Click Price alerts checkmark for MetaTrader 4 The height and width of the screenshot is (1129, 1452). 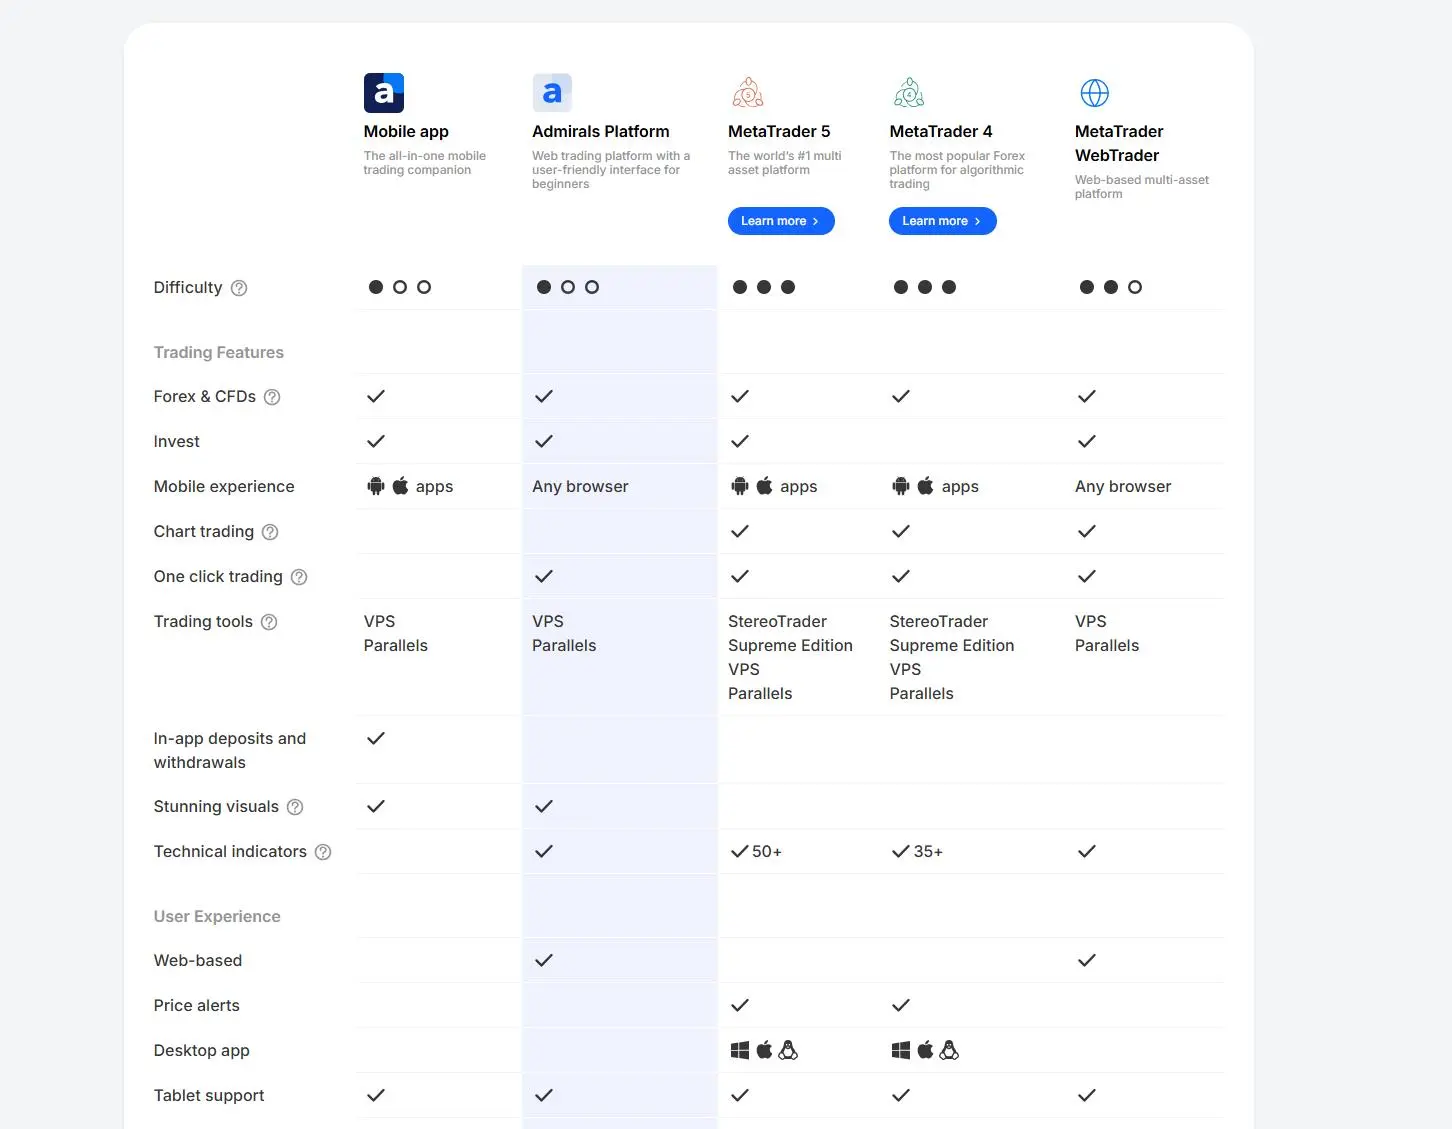click(x=901, y=1005)
